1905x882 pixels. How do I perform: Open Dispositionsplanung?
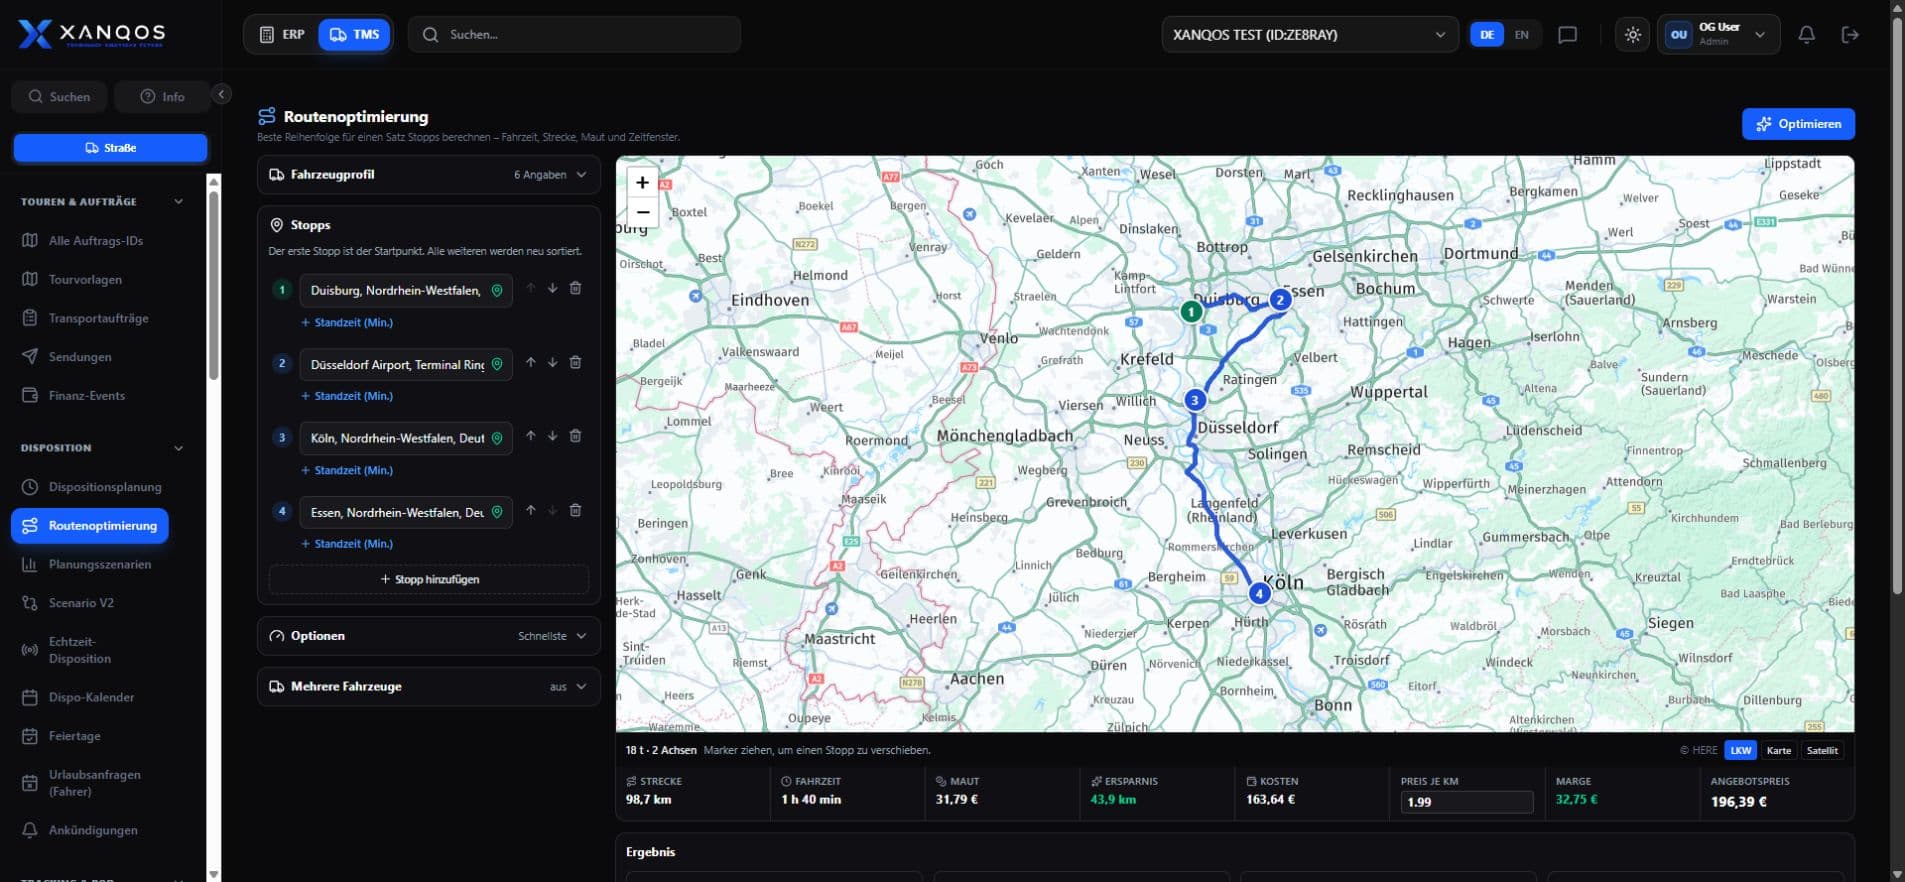105,487
